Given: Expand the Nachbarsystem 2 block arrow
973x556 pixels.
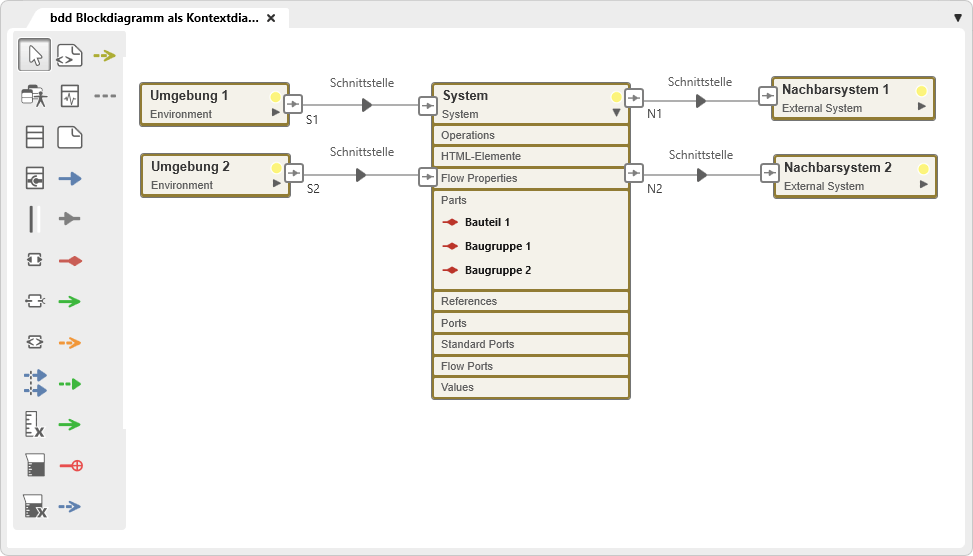Looking at the screenshot, I should pos(923,185).
